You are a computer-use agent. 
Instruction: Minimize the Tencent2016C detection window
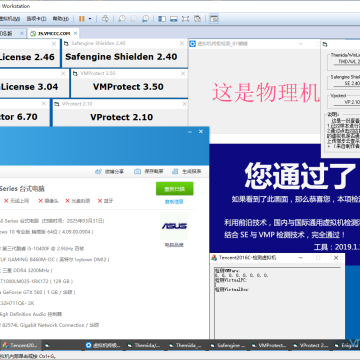[301, 258]
